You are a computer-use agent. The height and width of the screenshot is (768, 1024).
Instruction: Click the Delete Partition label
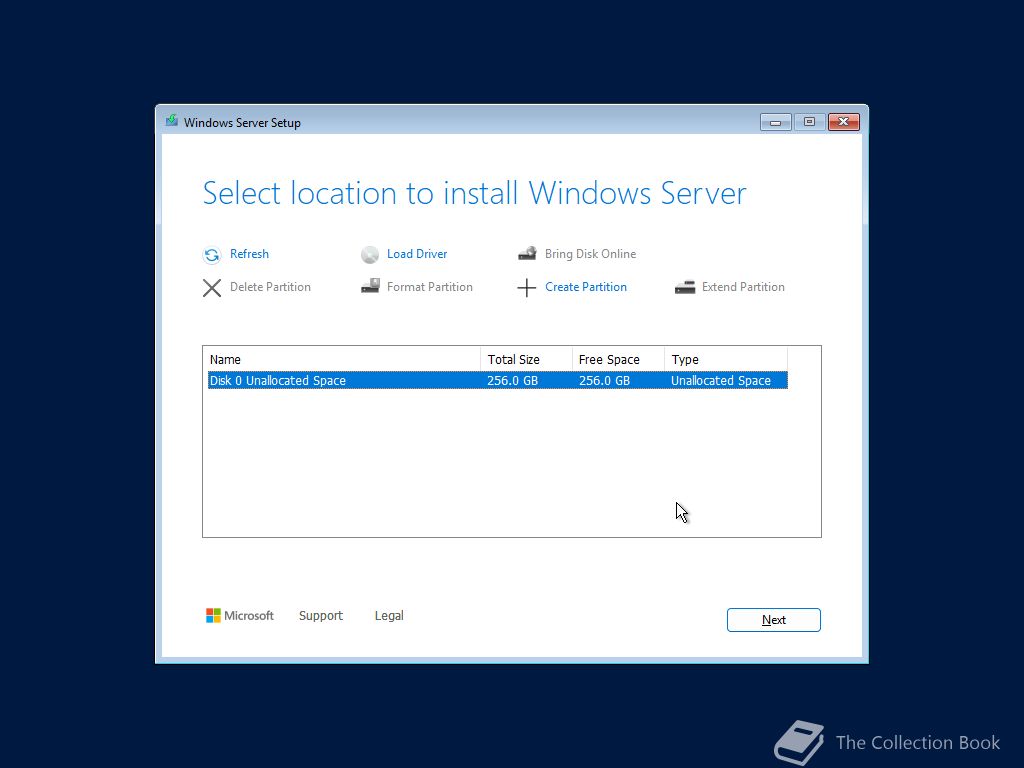pyautogui.click(x=270, y=287)
